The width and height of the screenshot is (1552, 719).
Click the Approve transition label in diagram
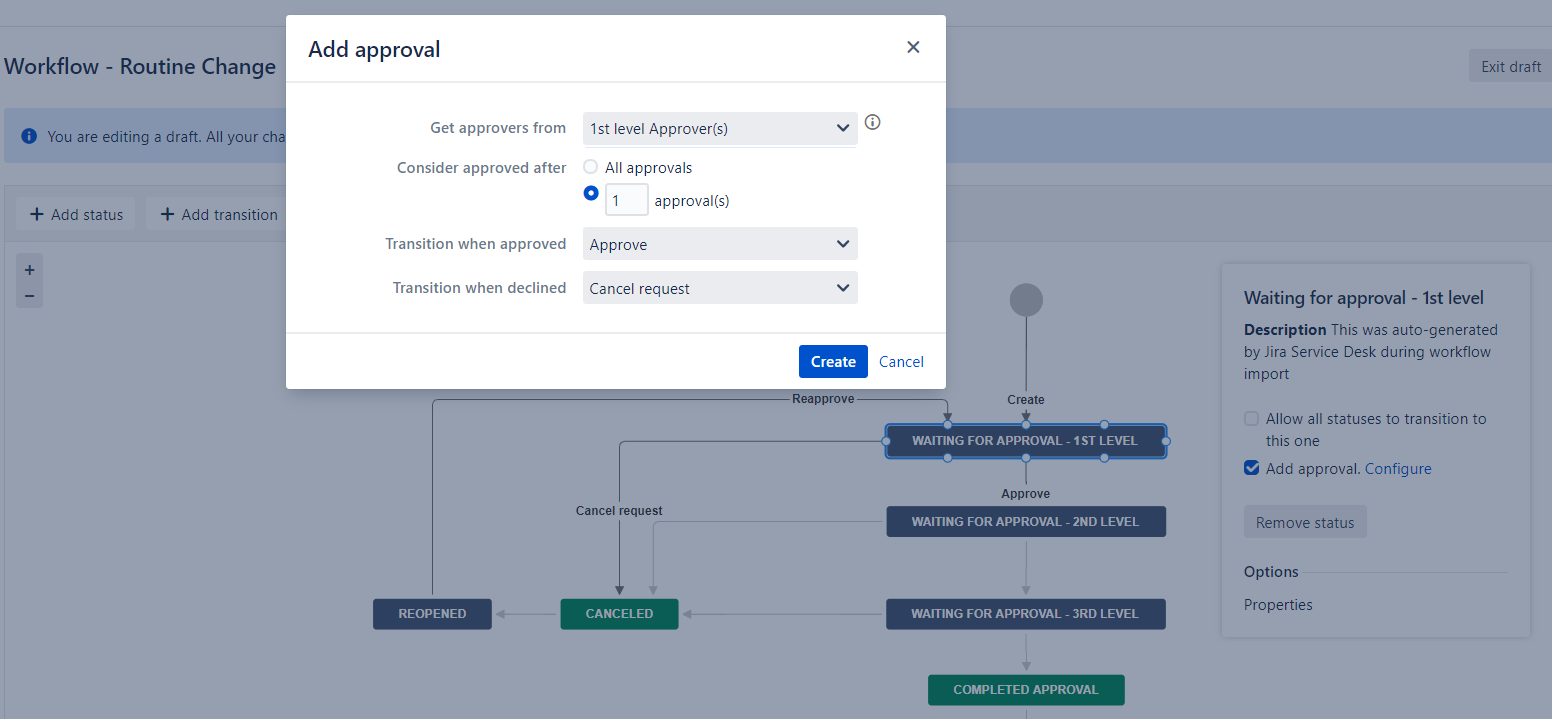(x=1026, y=493)
